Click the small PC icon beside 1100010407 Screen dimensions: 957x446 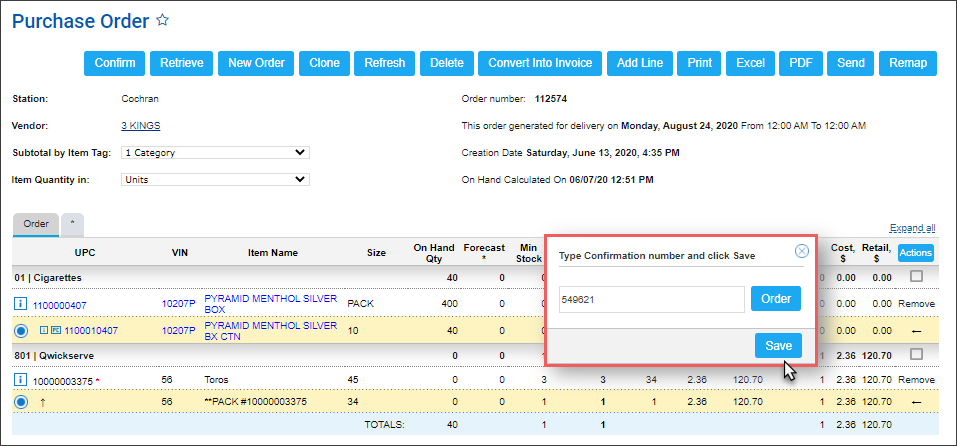point(56,330)
